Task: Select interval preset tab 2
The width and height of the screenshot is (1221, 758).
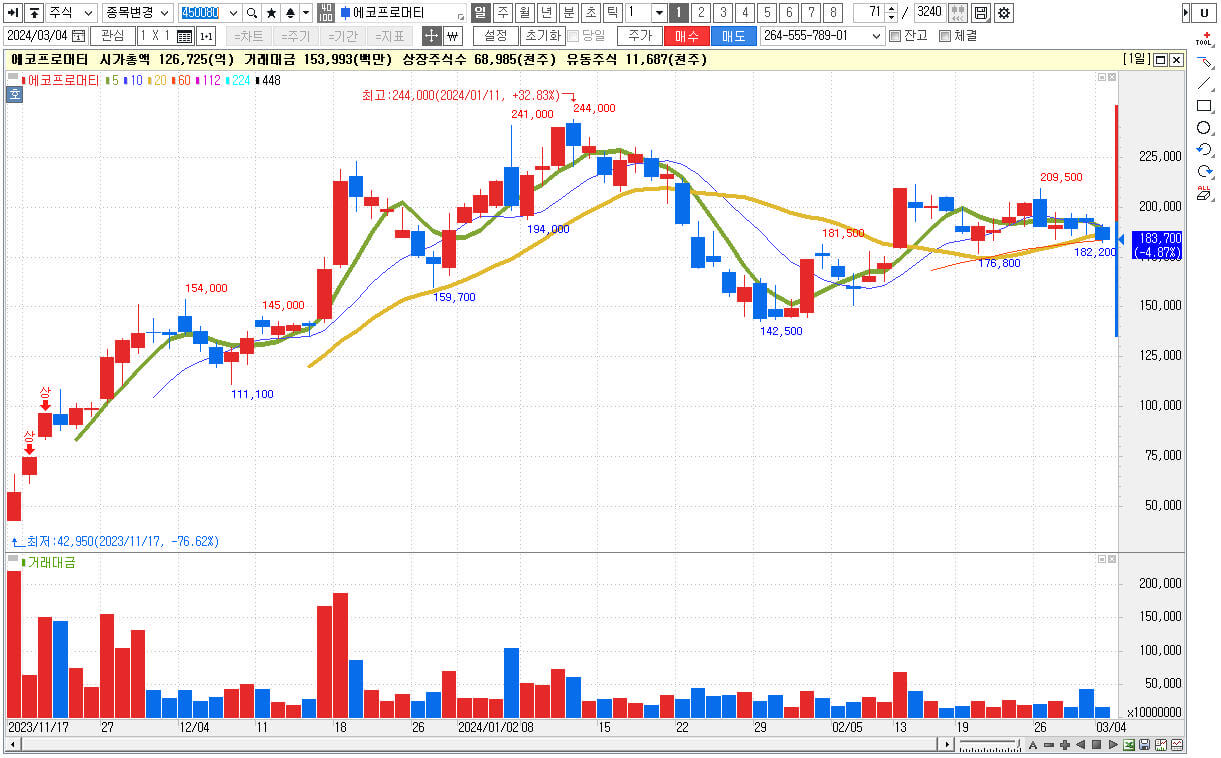Action: tap(701, 13)
